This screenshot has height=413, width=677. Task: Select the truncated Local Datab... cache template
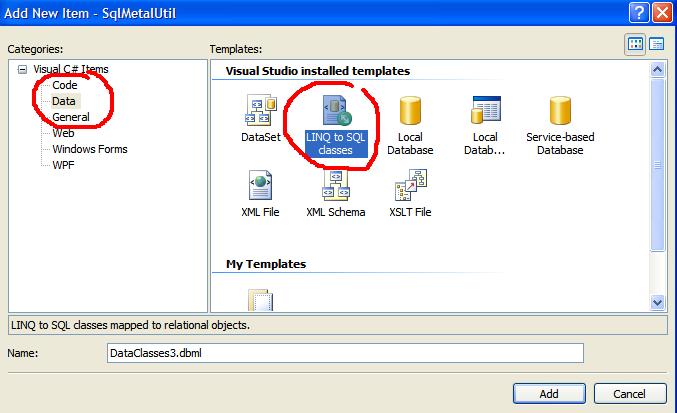tap(485, 126)
